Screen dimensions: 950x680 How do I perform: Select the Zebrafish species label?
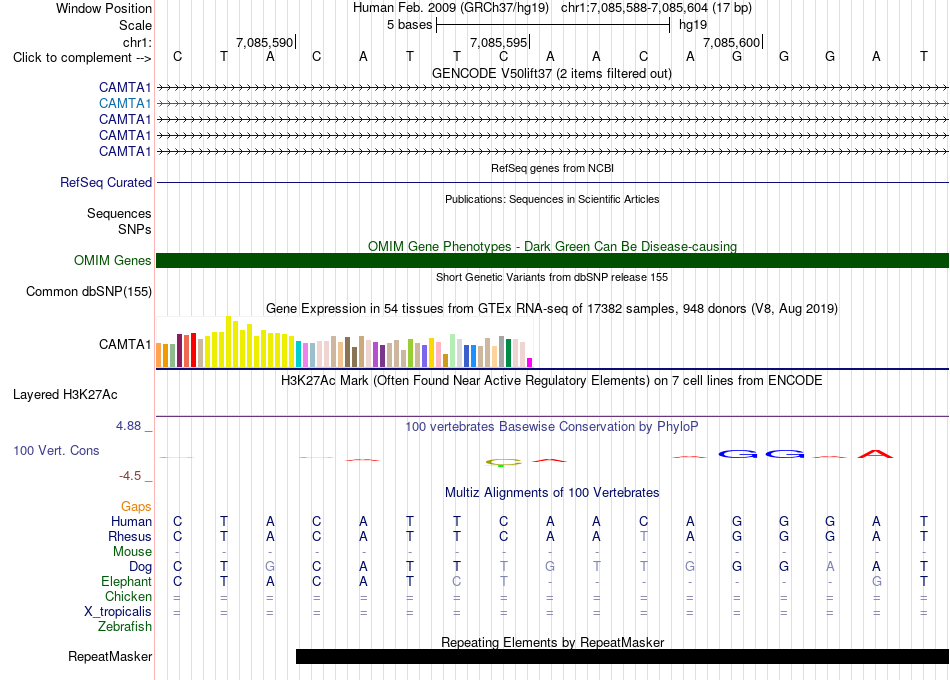pos(125,626)
